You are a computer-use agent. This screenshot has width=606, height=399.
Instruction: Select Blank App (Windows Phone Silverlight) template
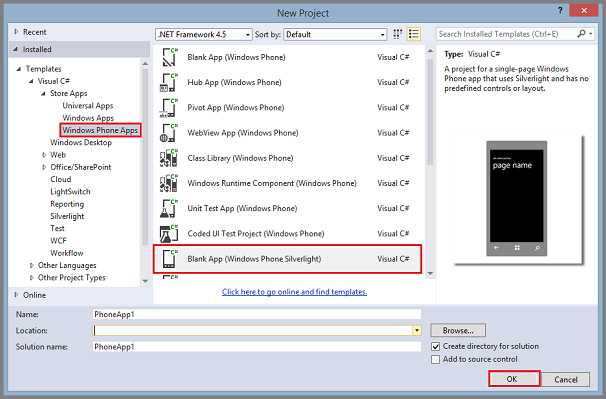click(x=287, y=259)
